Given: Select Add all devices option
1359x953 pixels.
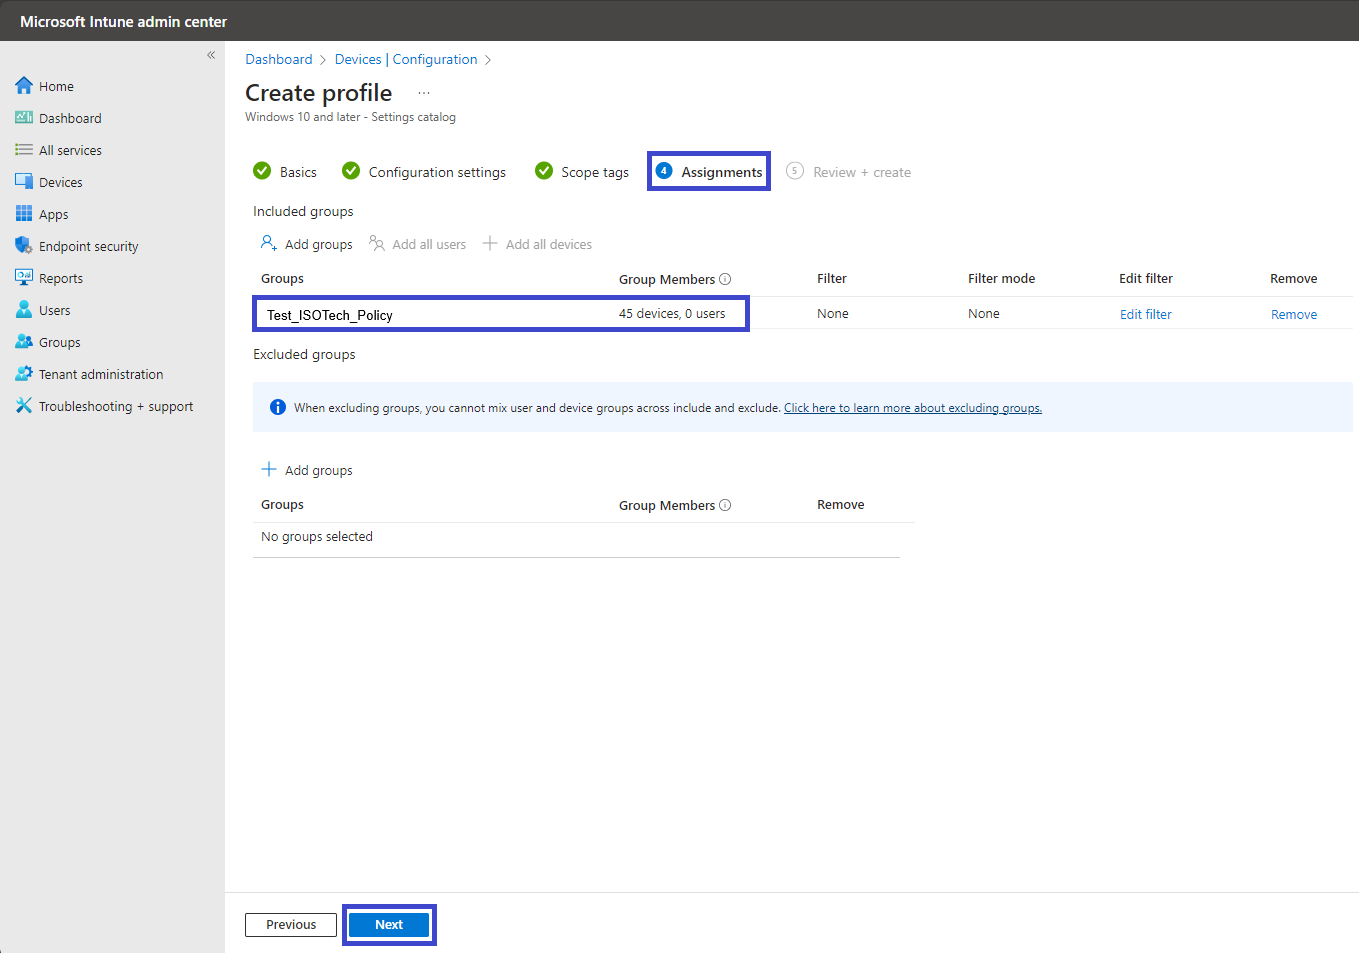Looking at the screenshot, I should (x=537, y=244).
